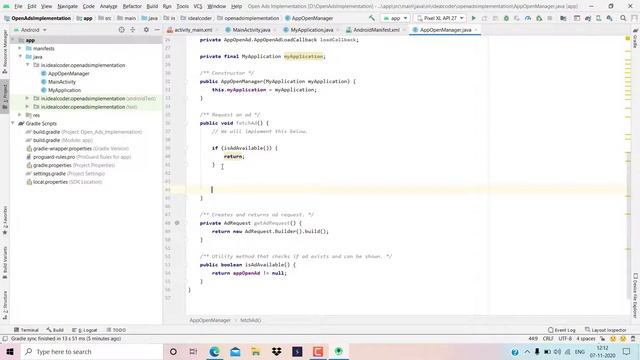The image size is (640, 360).
Task: Open Cortana circle icon on taskbar
Action: [x=173, y=351]
